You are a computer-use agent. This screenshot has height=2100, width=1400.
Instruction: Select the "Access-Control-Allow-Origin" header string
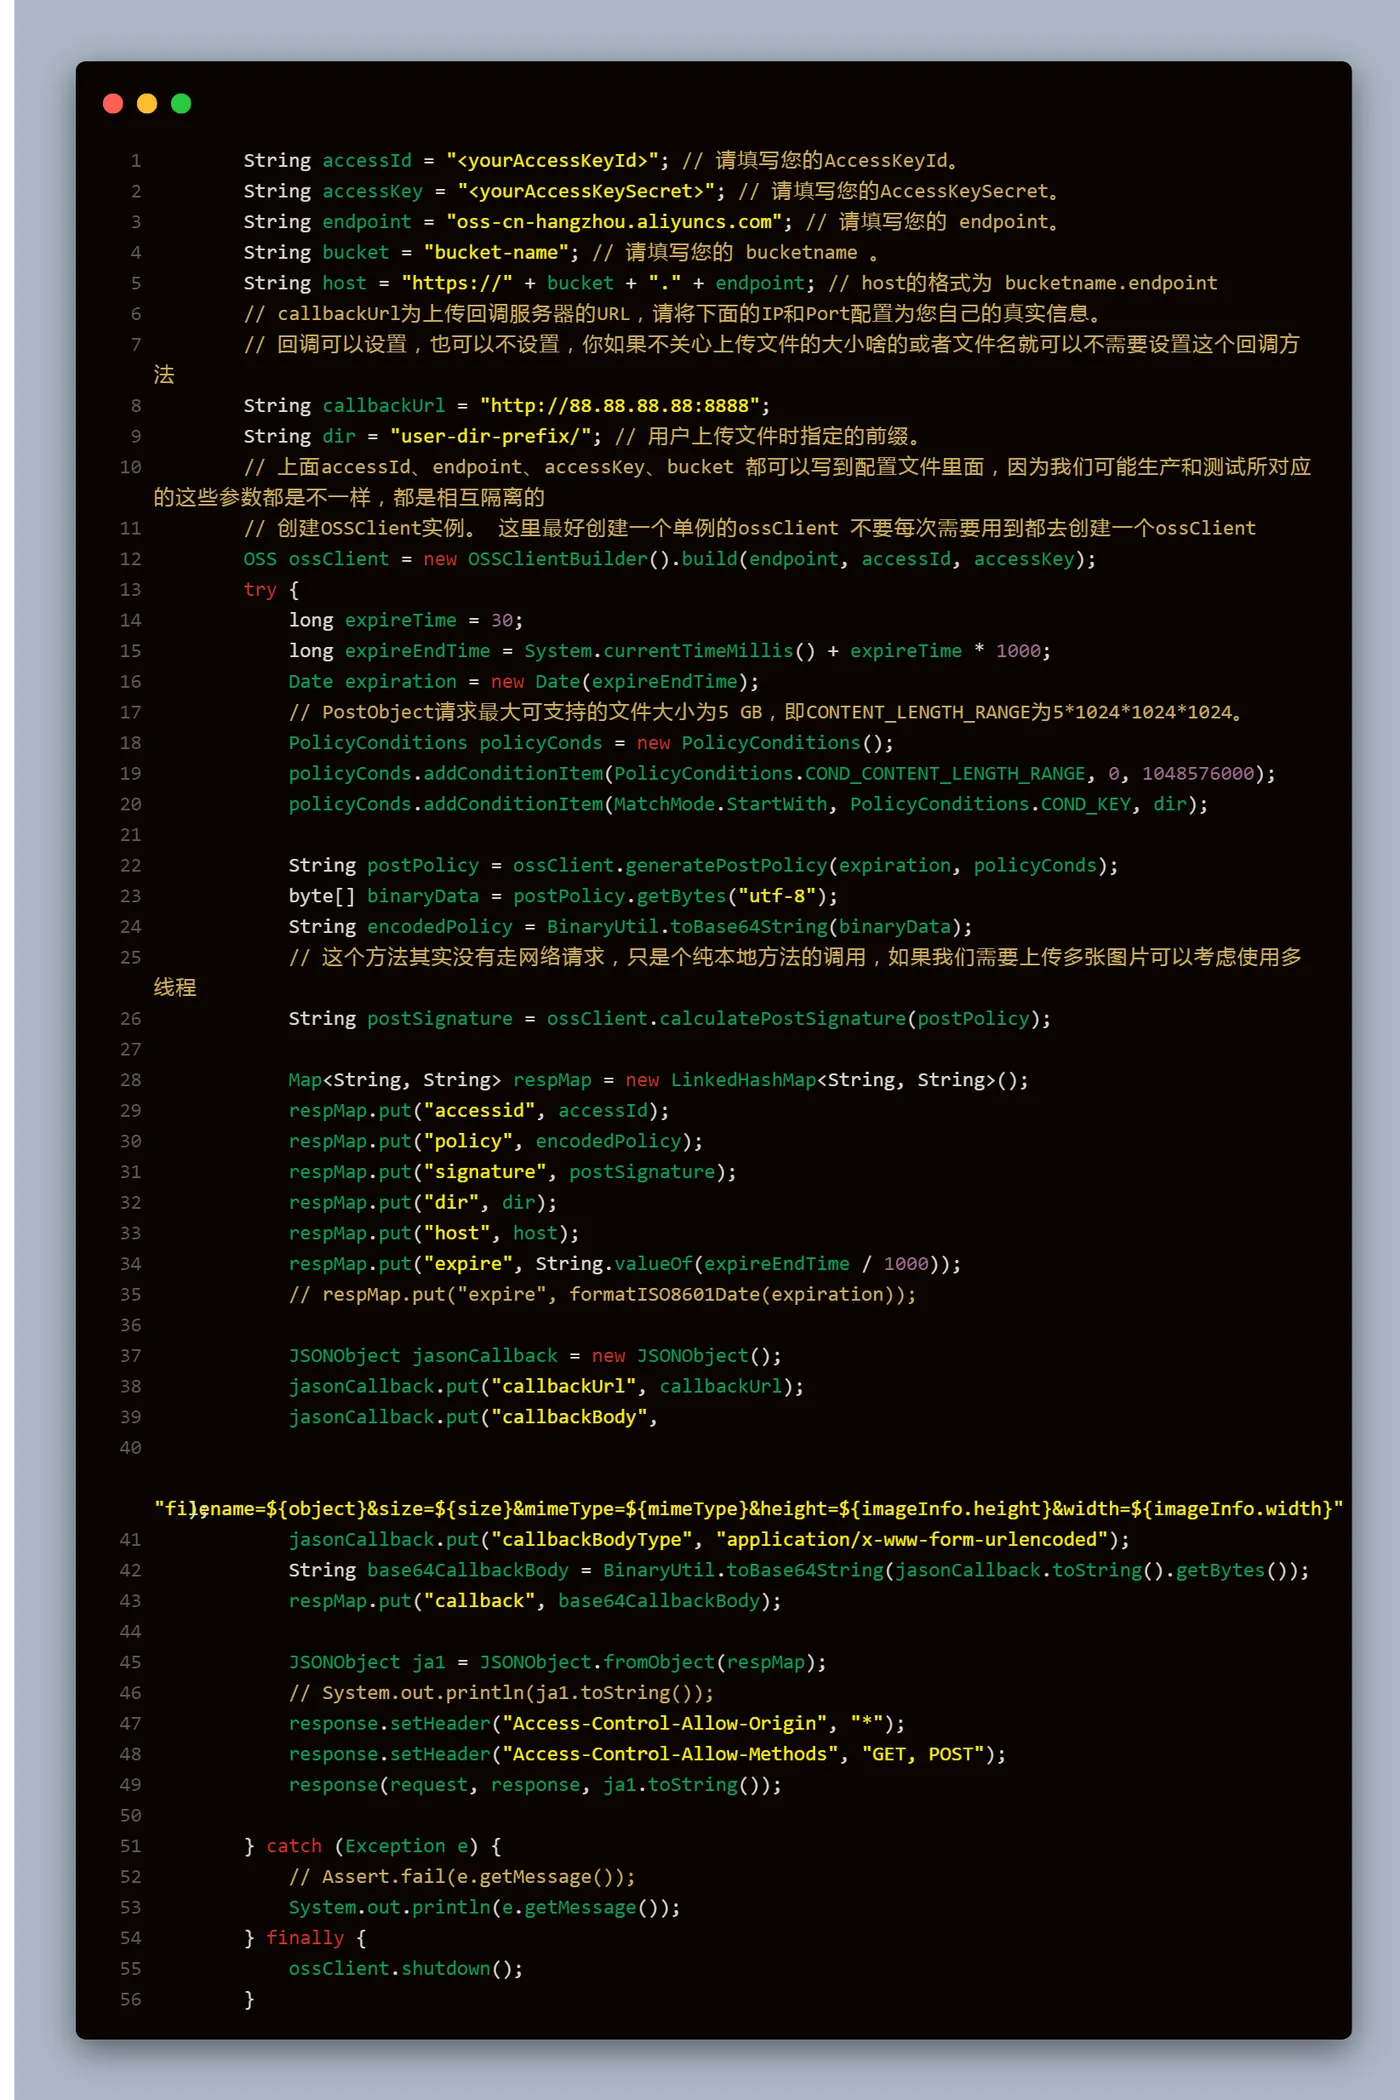tap(665, 1724)
